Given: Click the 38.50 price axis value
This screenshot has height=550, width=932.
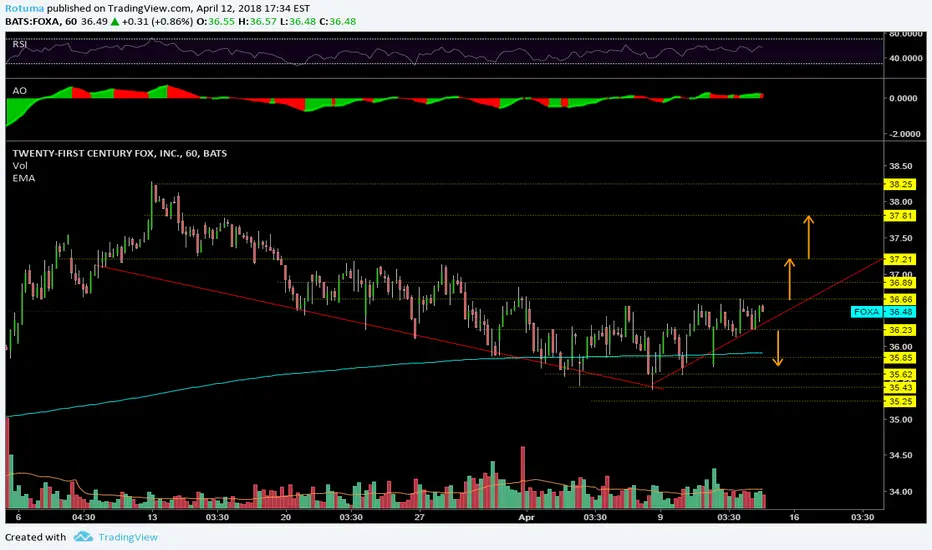Looking at the screenshot, I should (900, 166).
